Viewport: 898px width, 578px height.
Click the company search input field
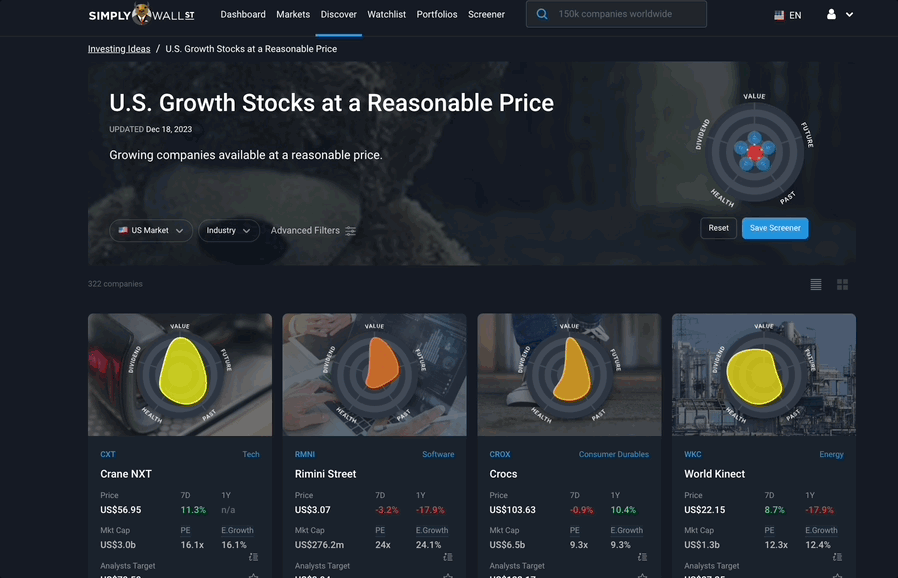[x=616, y=14]
